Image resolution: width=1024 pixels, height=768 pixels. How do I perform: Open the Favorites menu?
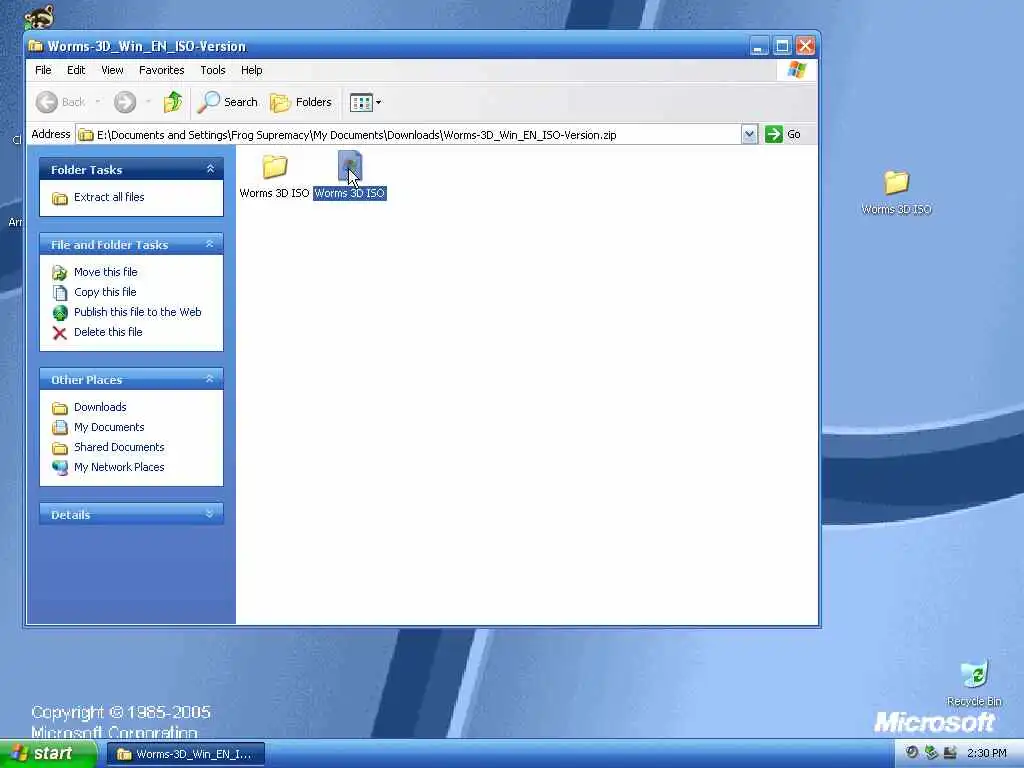[161, 70]
